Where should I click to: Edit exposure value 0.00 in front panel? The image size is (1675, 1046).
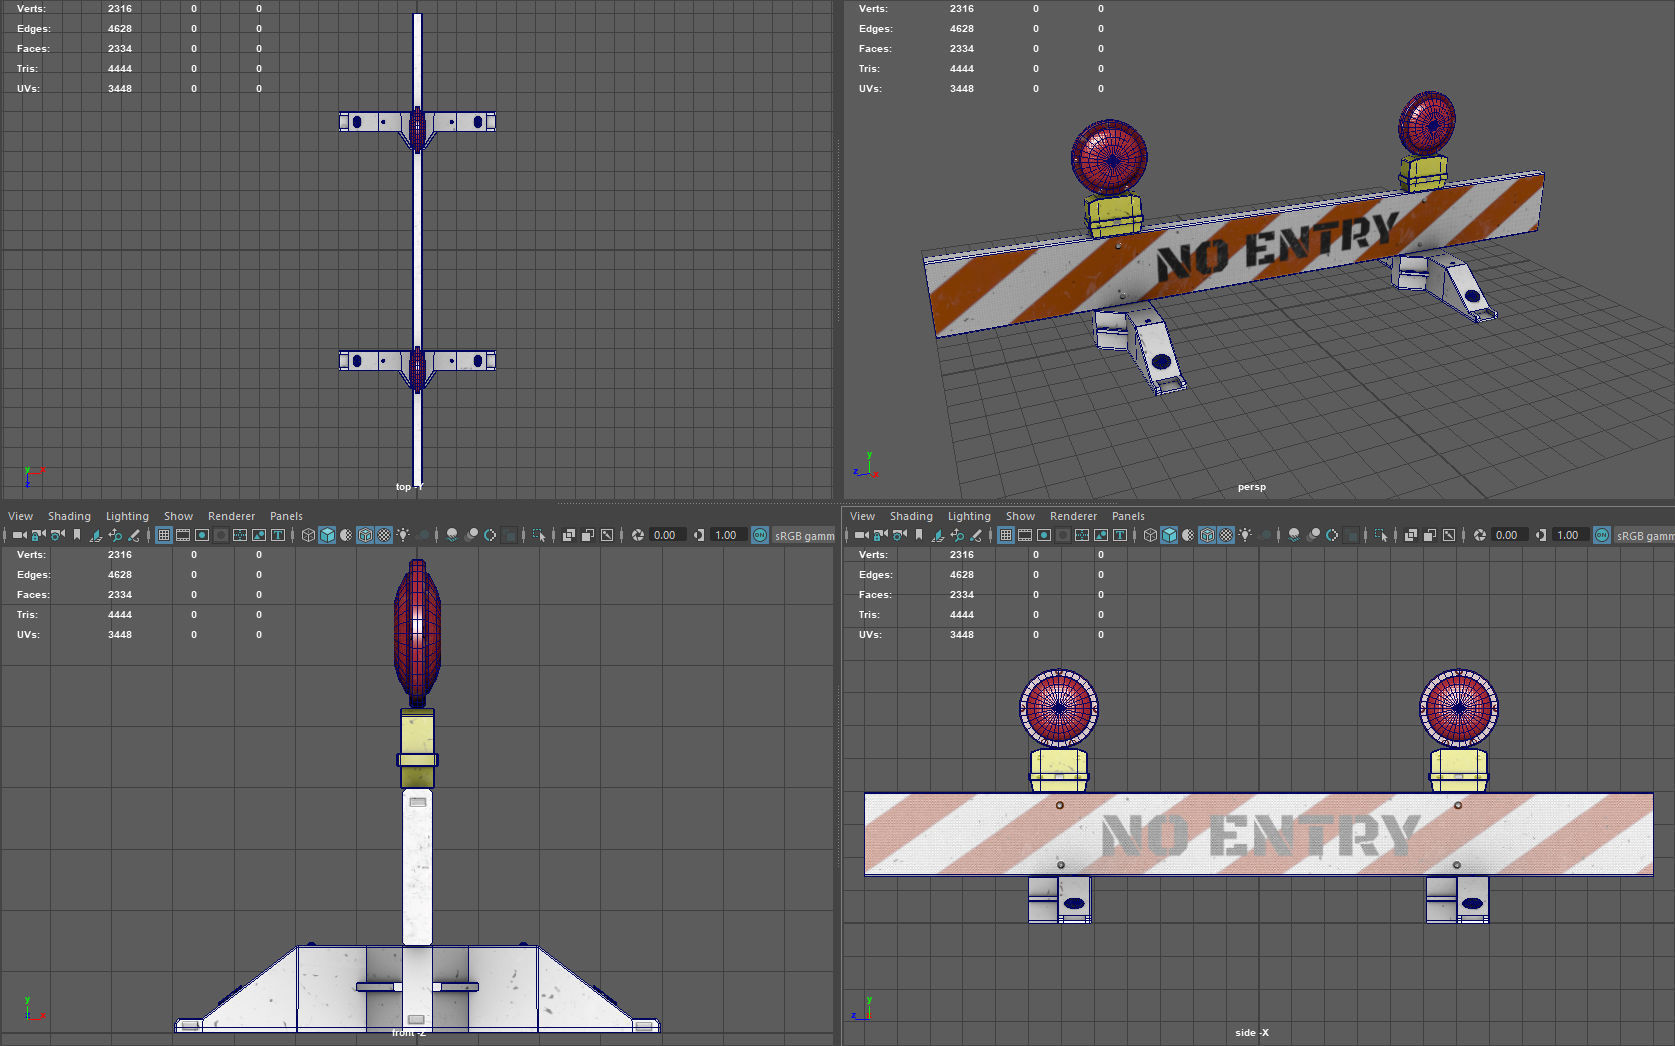pyautogui.click(x=667, y=535)
